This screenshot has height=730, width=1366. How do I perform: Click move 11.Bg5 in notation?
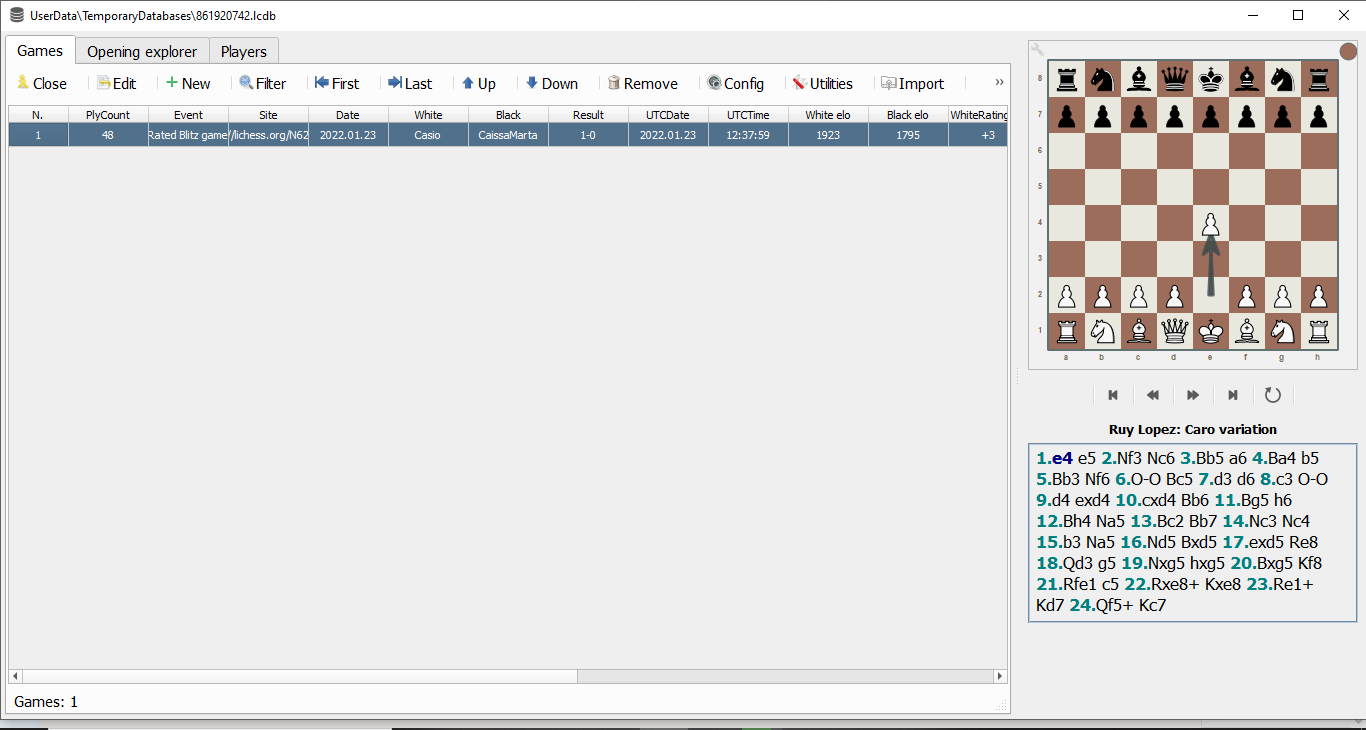(1241, 500)
